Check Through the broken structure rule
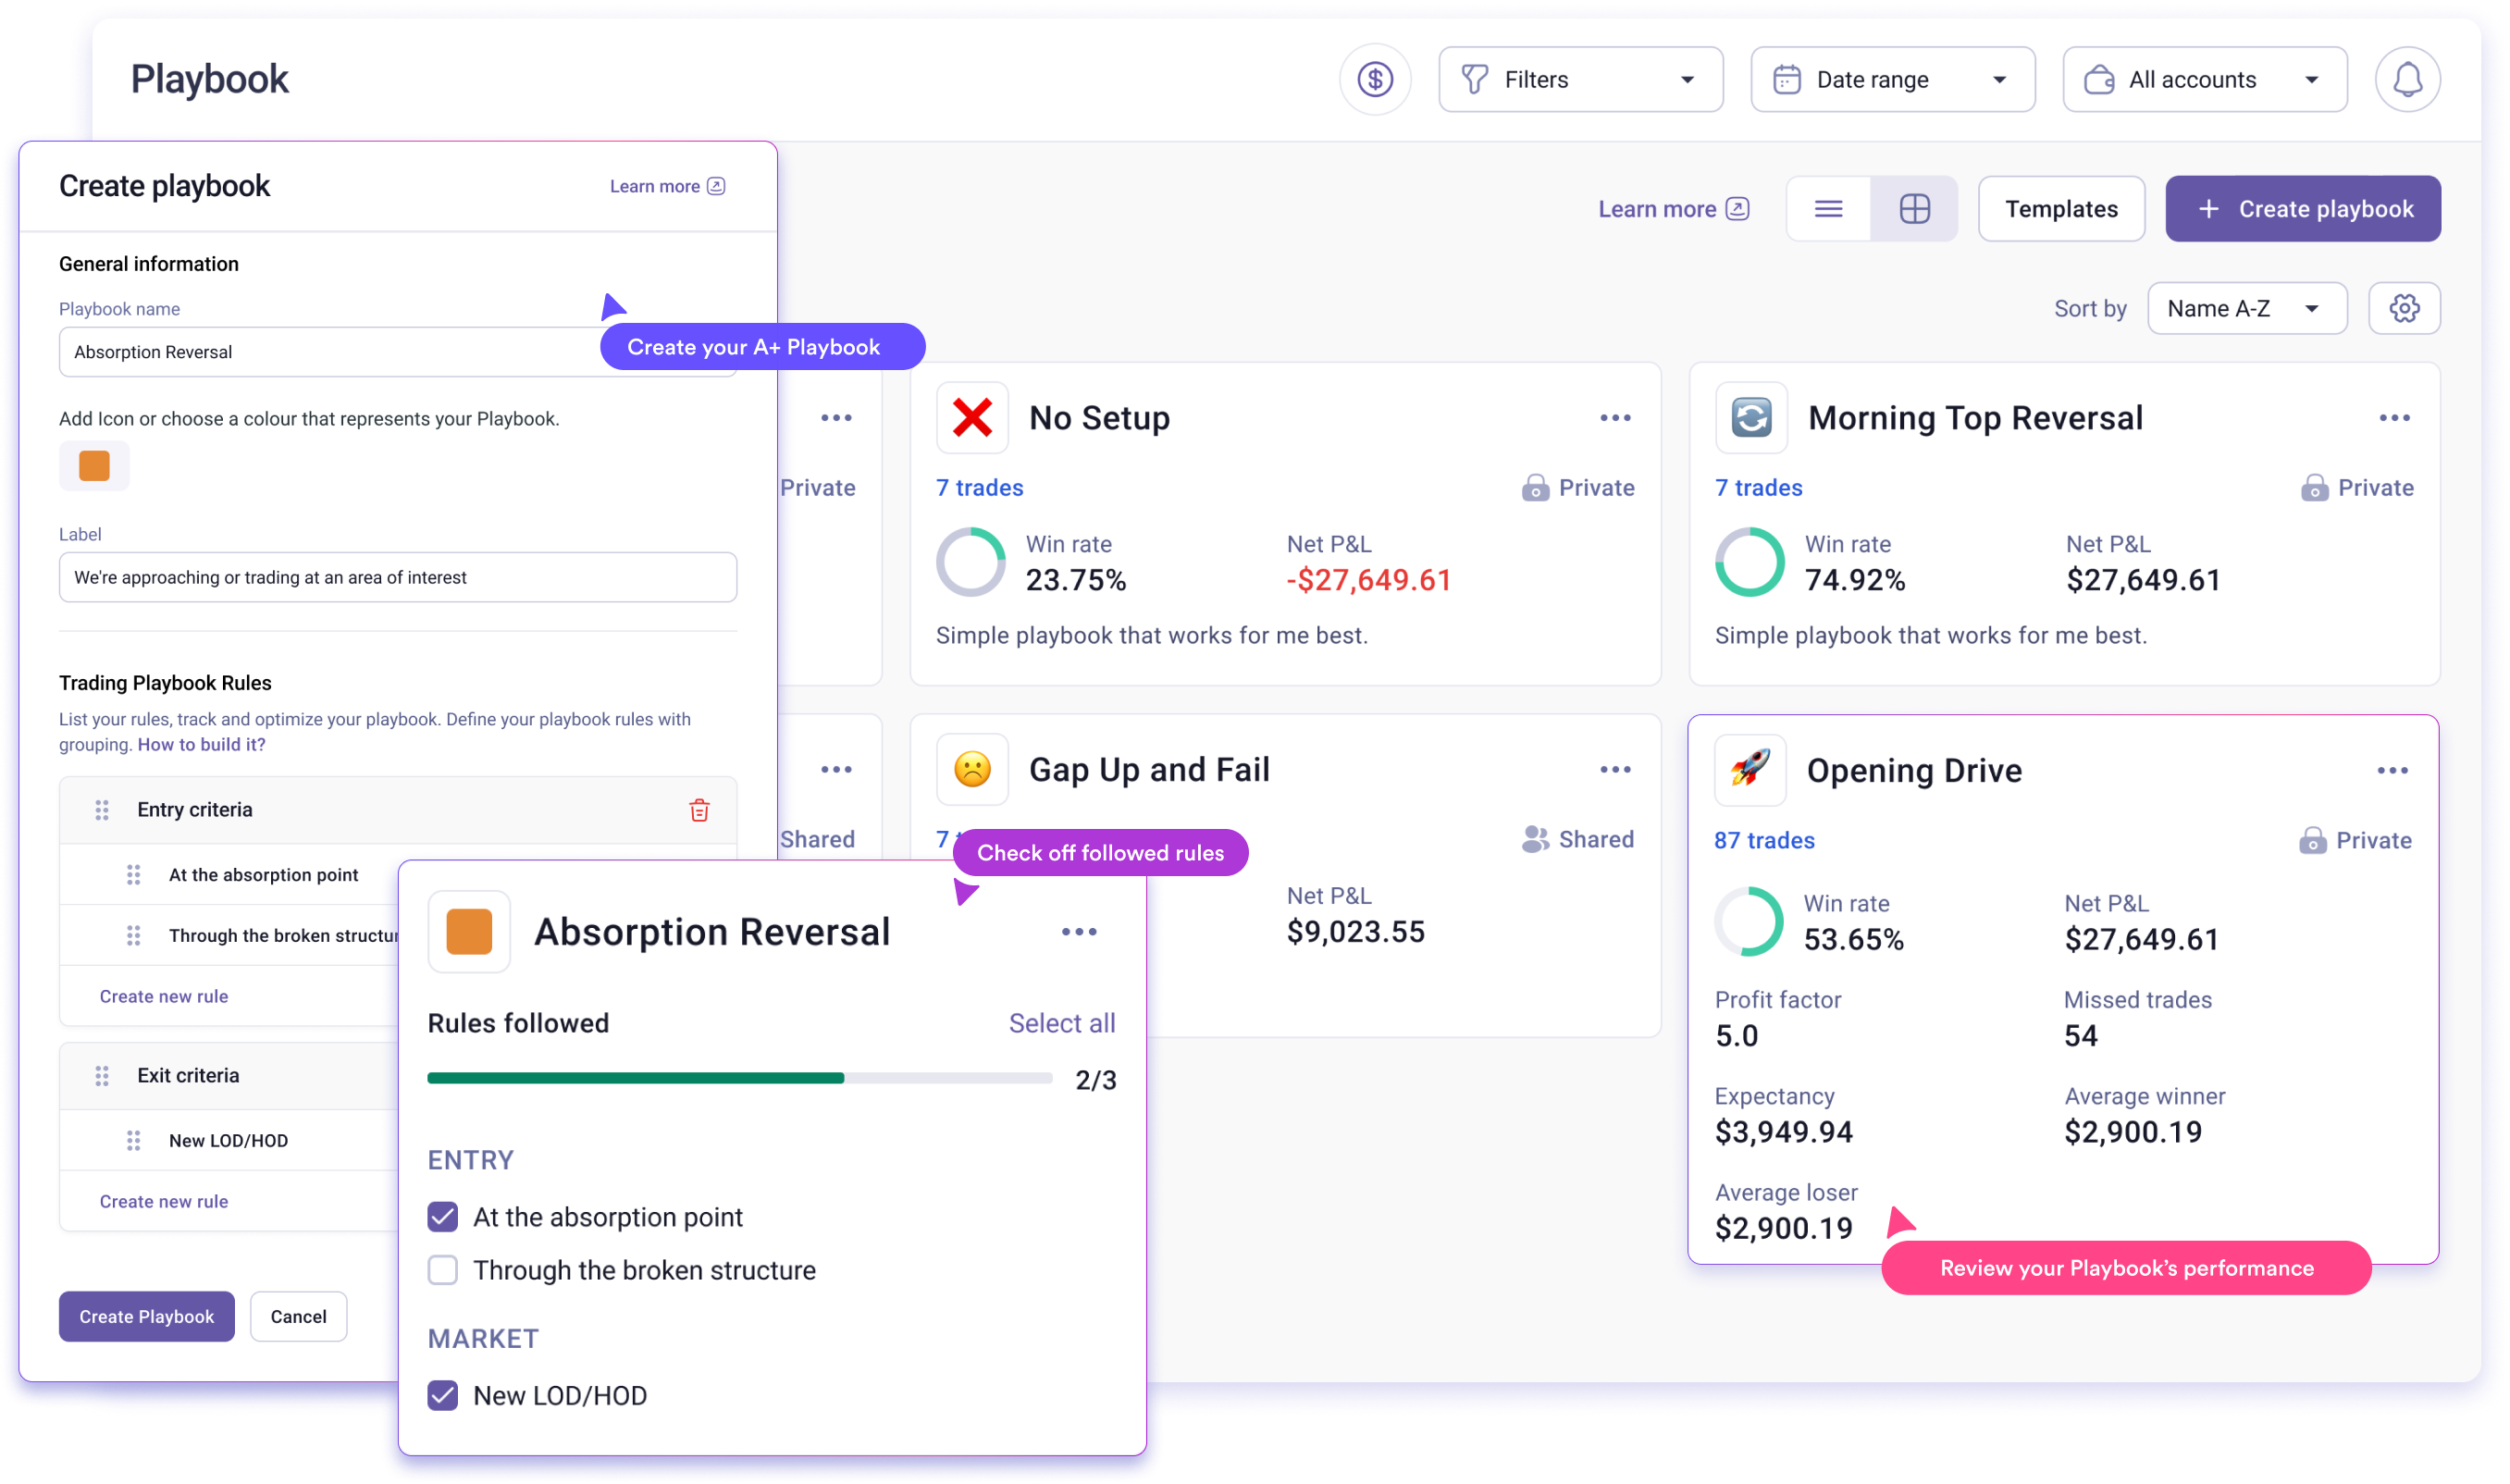This screenshot has width=2510, height=1484. pyautogui.click(x=443, y=1270)
